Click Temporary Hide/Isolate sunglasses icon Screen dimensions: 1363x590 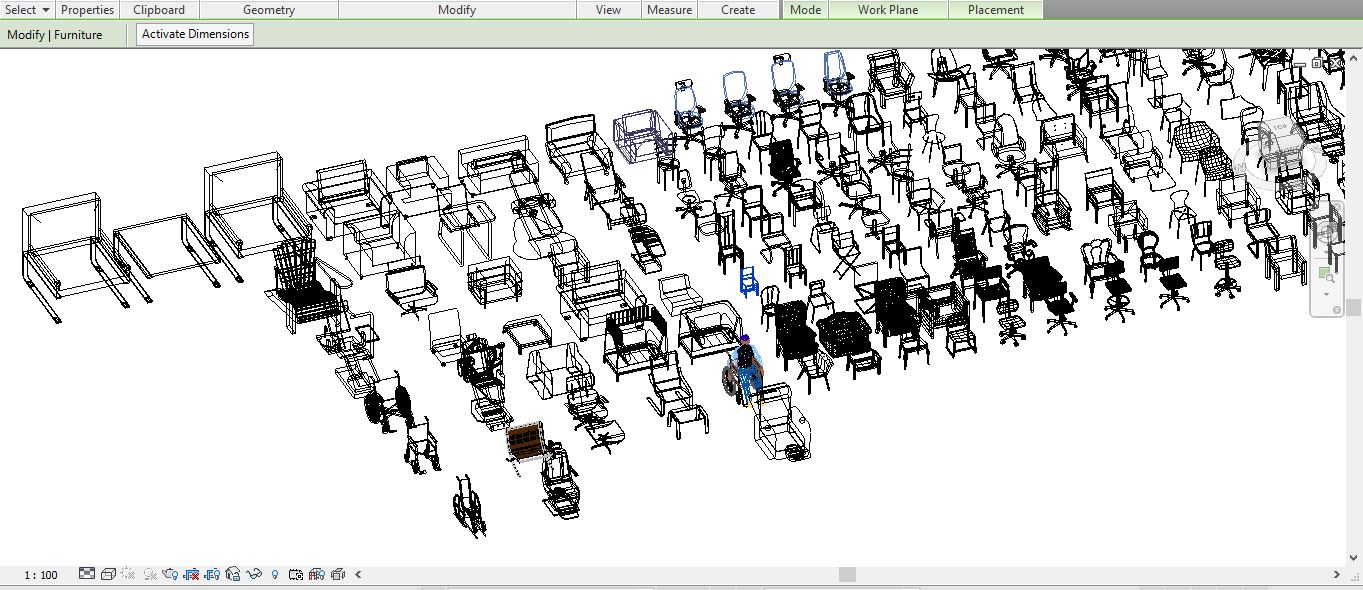pos(254,574)
